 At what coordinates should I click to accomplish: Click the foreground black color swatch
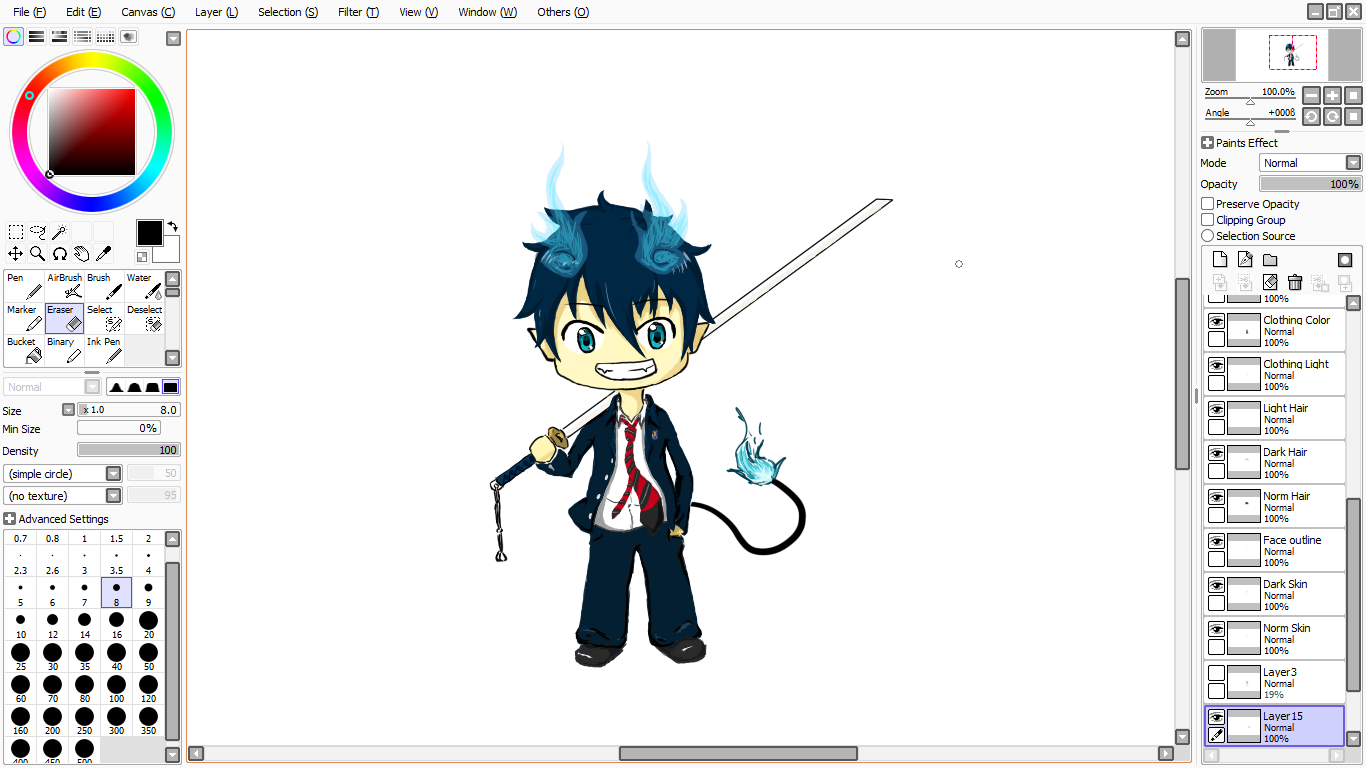click(149, 233)
